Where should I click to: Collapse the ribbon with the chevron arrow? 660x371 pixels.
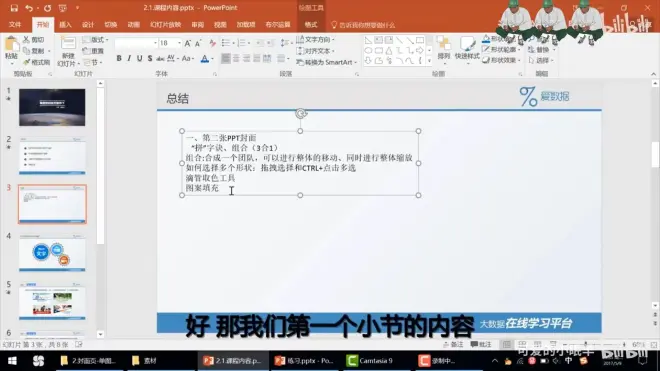click(653, 74)
